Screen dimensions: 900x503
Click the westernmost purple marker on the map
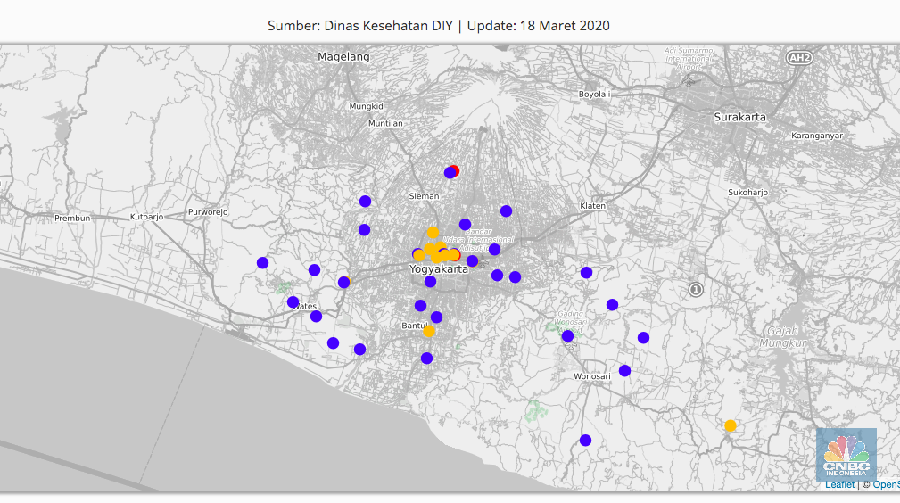[x=262, y=262]
